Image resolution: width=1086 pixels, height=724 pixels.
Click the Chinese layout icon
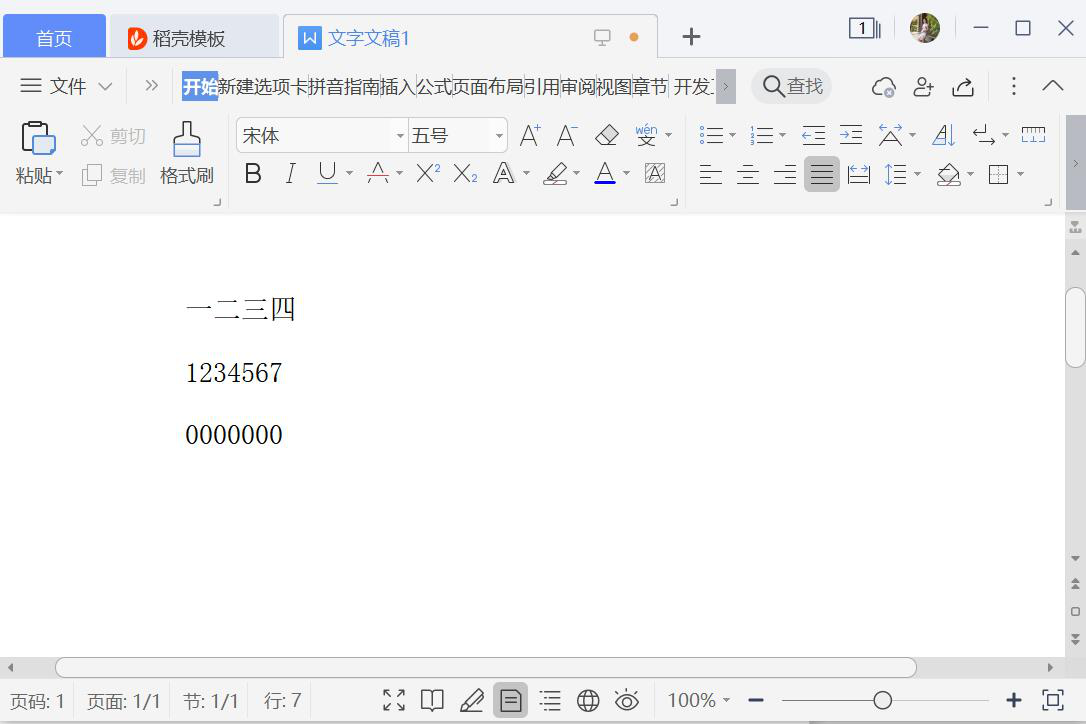click(890, 135)
